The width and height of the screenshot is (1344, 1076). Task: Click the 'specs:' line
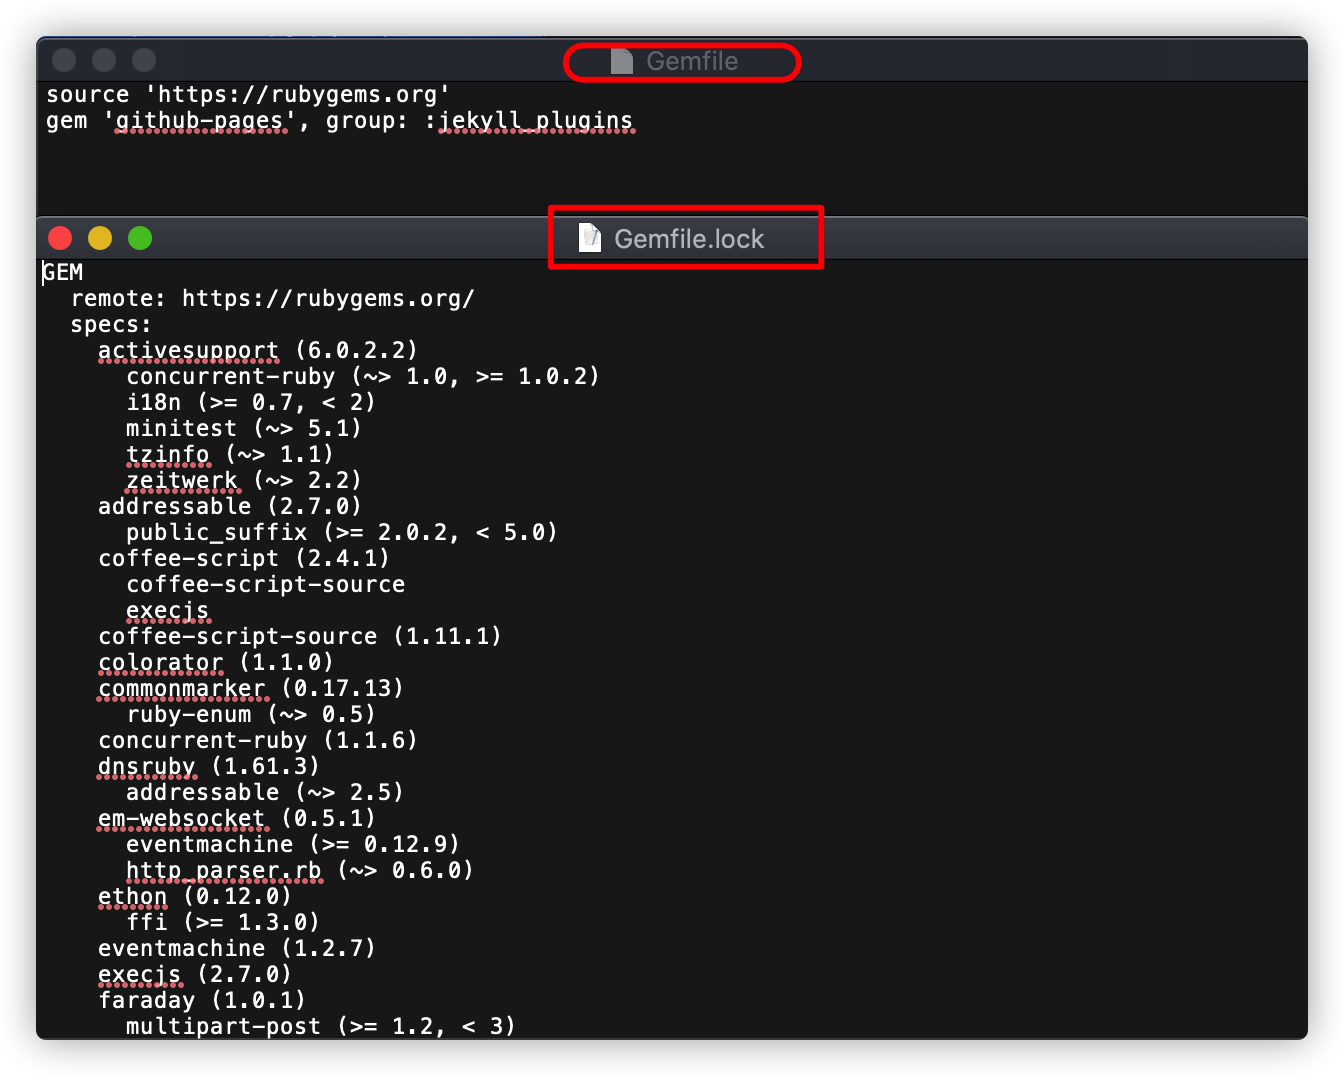tap(111, 325)
